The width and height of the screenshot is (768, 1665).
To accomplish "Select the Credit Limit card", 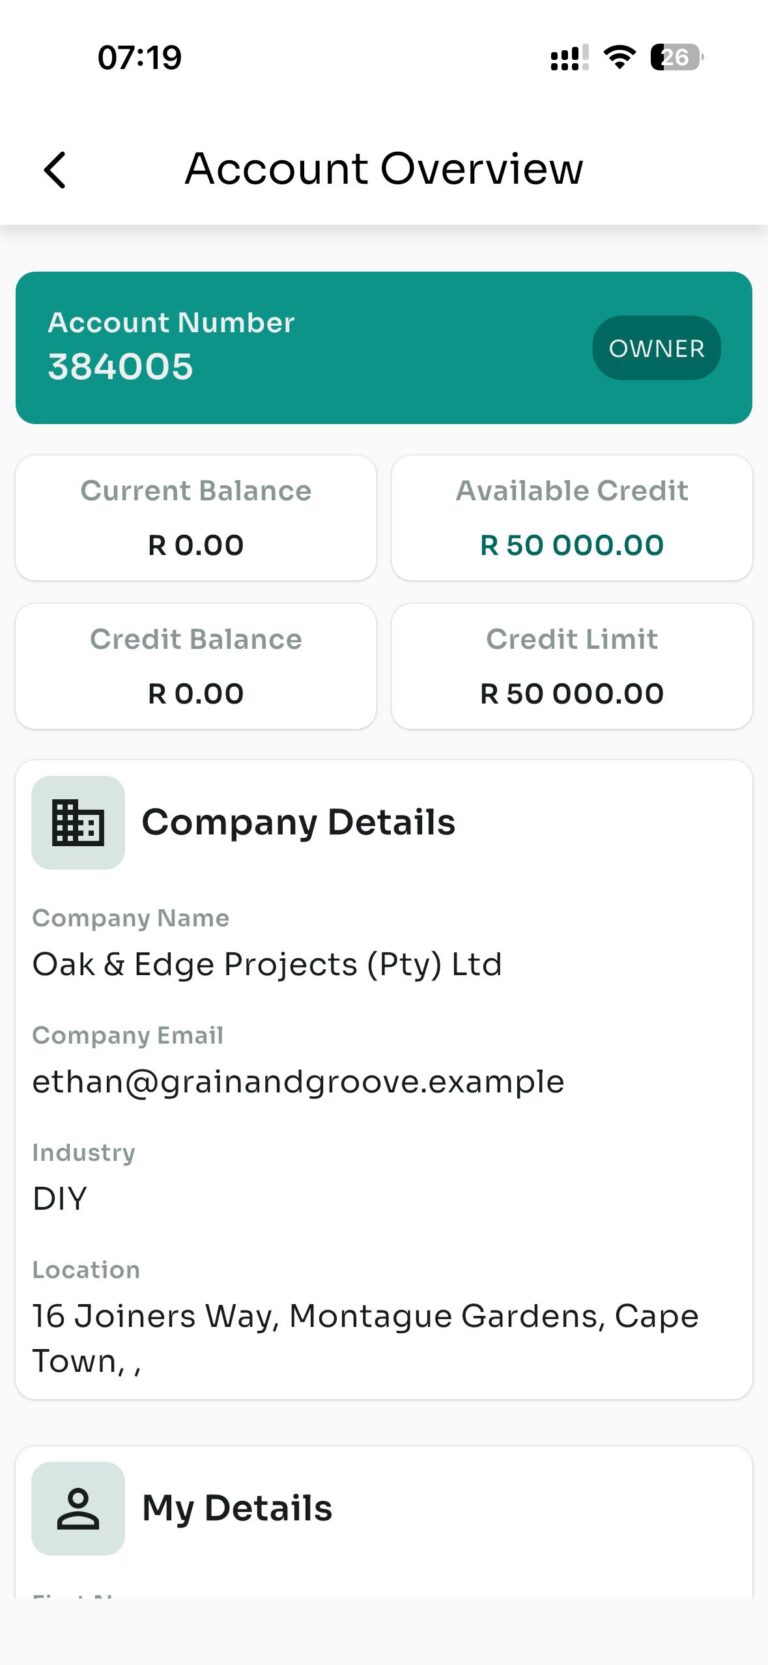I will tap(572, 666).
